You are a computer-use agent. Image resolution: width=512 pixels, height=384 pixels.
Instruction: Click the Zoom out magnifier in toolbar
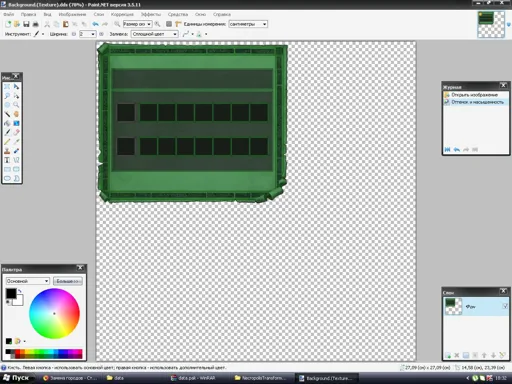(117, 24)
